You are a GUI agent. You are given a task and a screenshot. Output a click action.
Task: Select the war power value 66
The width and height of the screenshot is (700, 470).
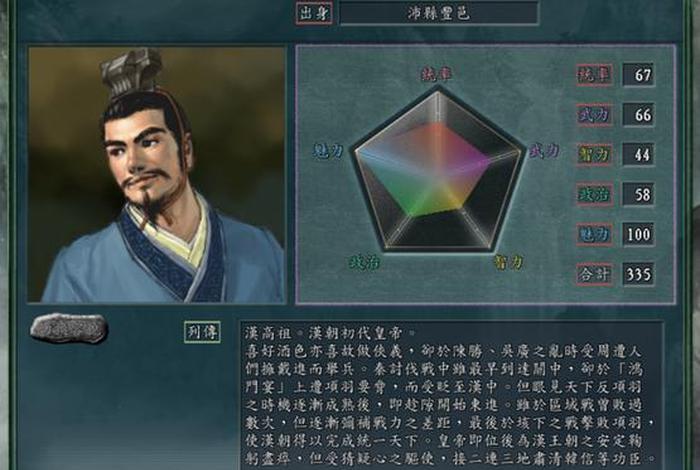point(639,115)
